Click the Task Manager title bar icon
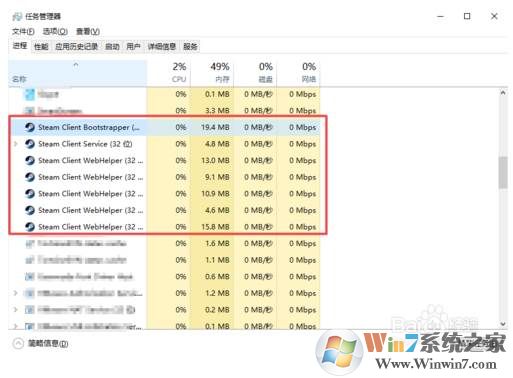513x378 pixels. click(17, 16)
